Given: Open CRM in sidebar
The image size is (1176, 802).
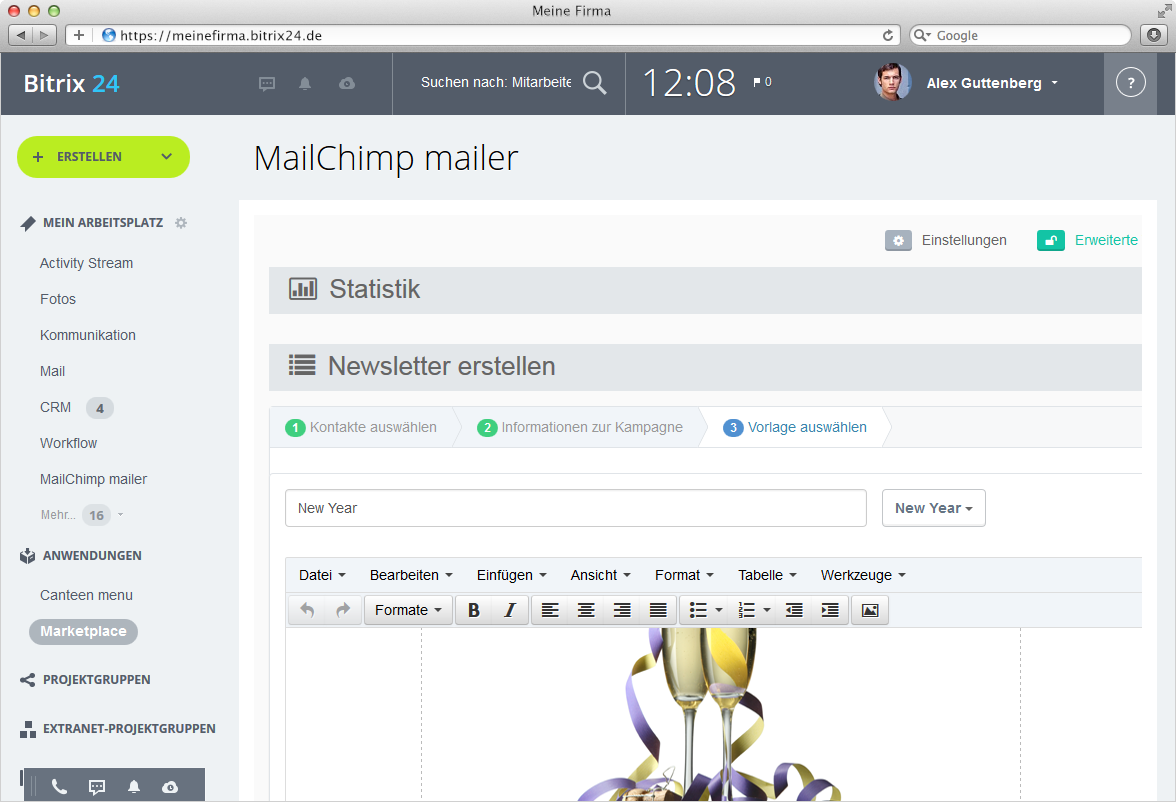Looking at the screenshot, I should tap(56, 407).
